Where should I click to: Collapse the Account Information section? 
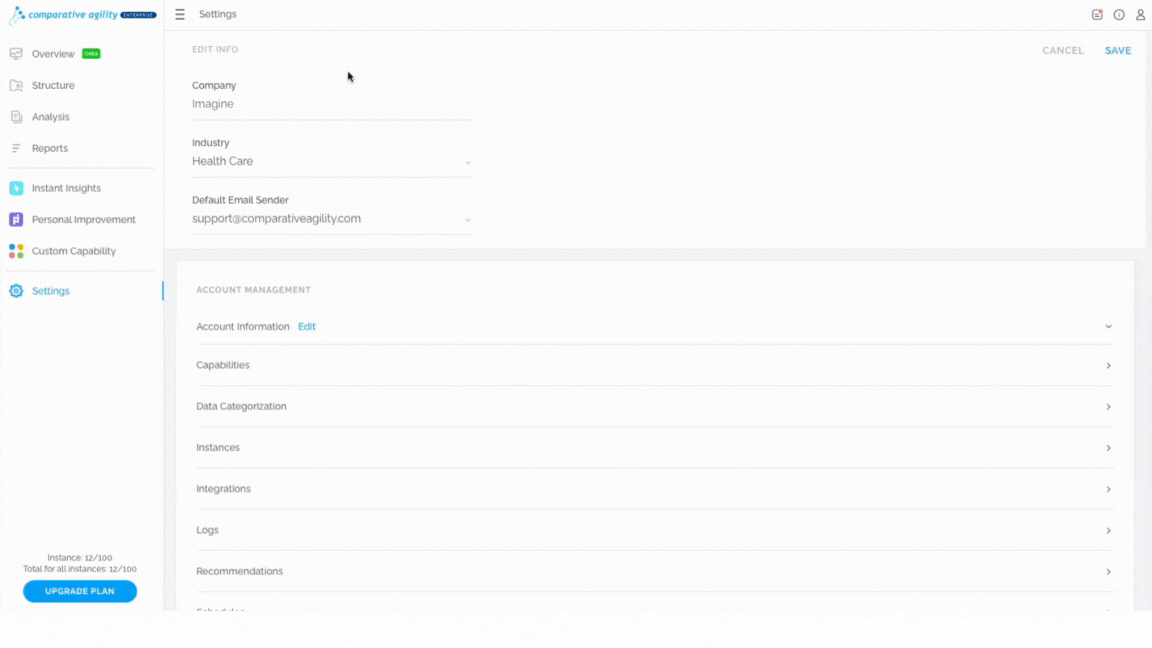click(1109, 326)
